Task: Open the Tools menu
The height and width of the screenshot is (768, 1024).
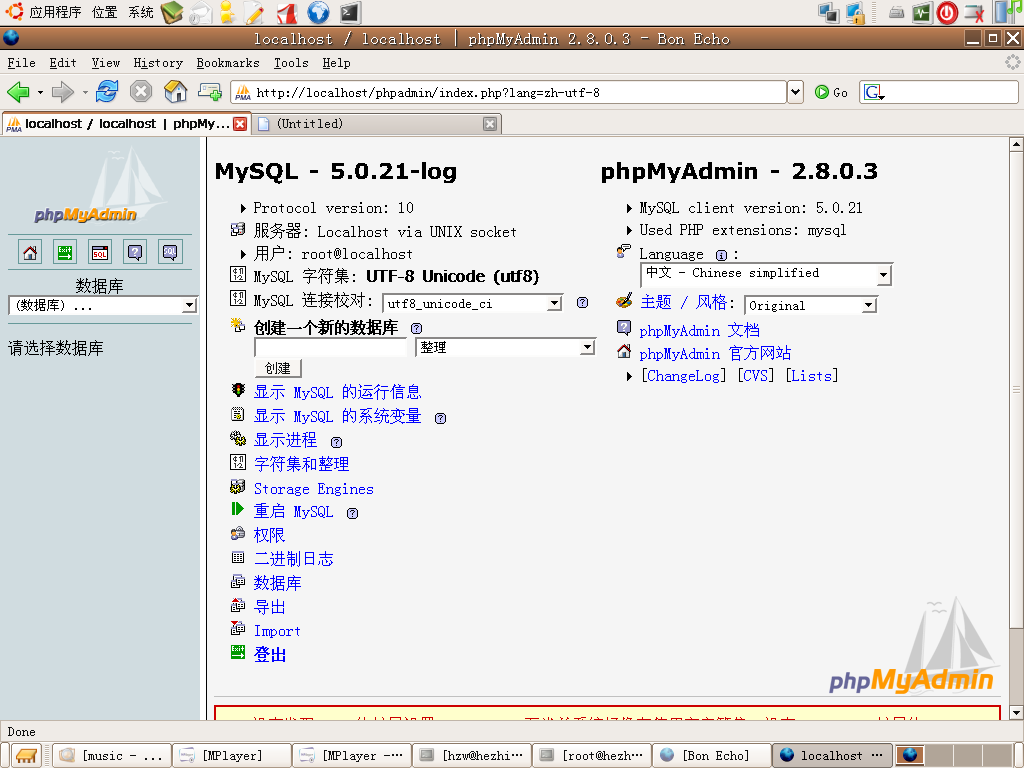Action: tap(291, 63)
